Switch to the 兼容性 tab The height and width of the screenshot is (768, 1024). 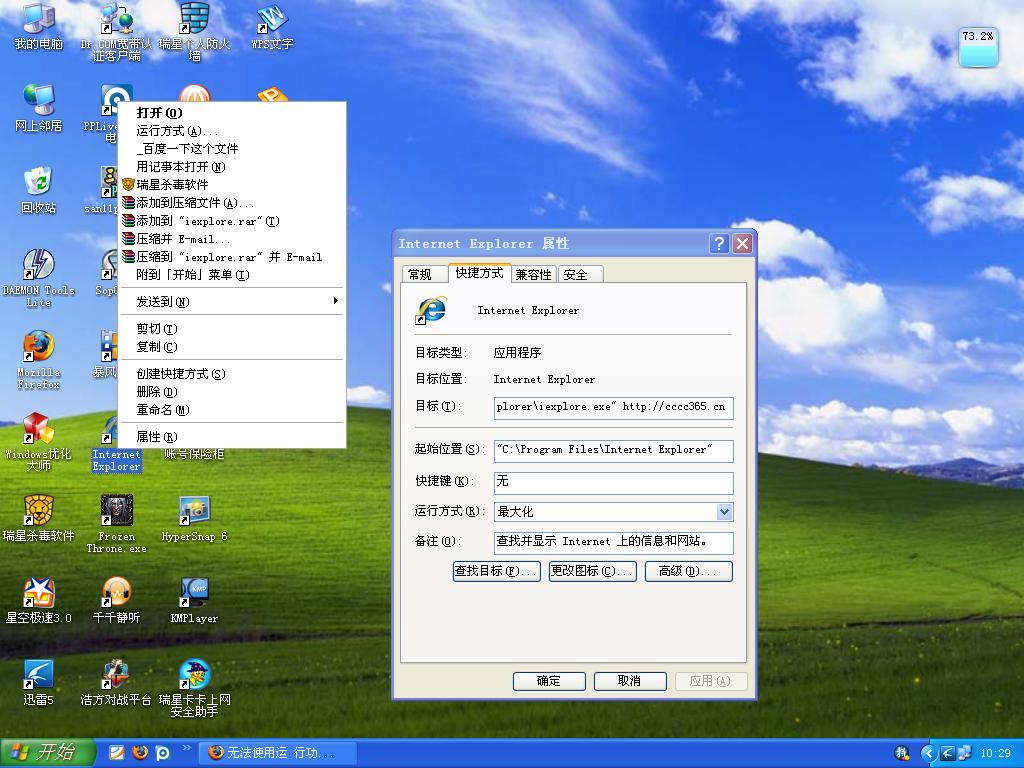pos(534,274)
